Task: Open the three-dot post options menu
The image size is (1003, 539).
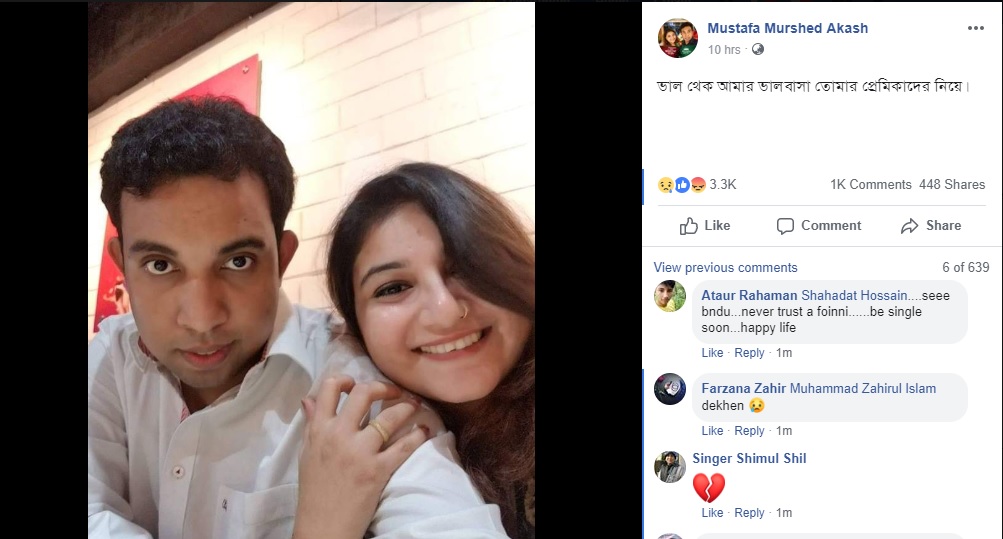Action: pos(976,28)
